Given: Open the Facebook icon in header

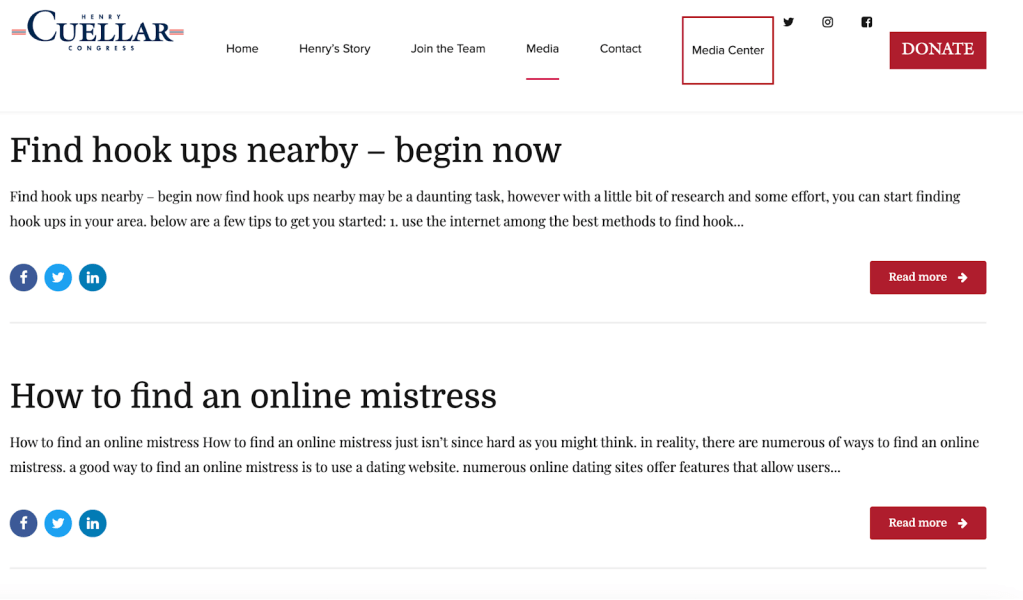Looking at the screenshot, I should [x=866, y=22].
